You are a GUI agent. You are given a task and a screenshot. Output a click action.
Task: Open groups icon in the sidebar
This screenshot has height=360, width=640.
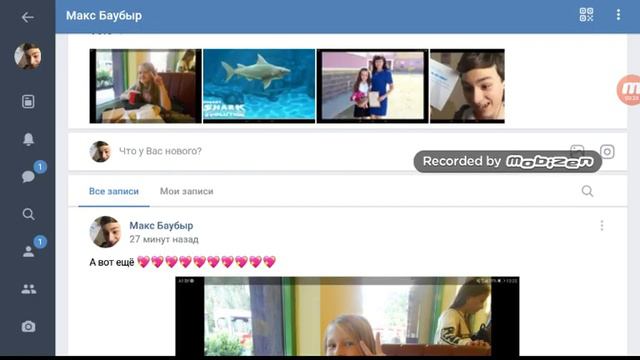(x=28, y=289)
